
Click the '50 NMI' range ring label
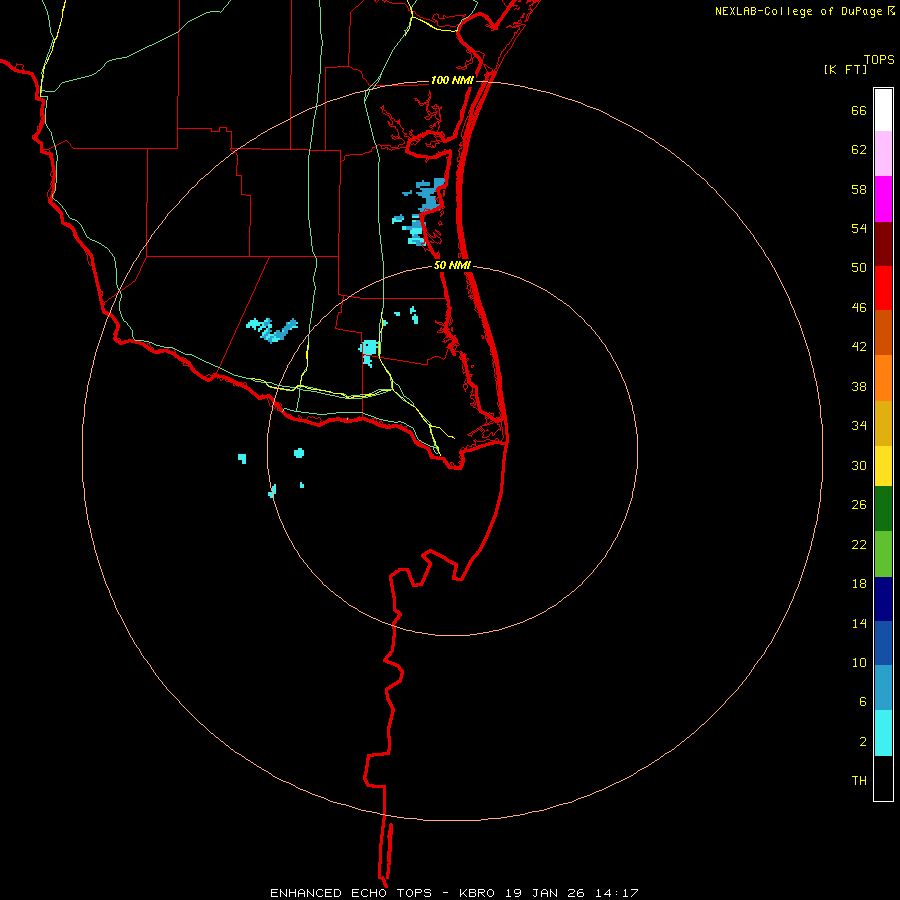point(452,265)
